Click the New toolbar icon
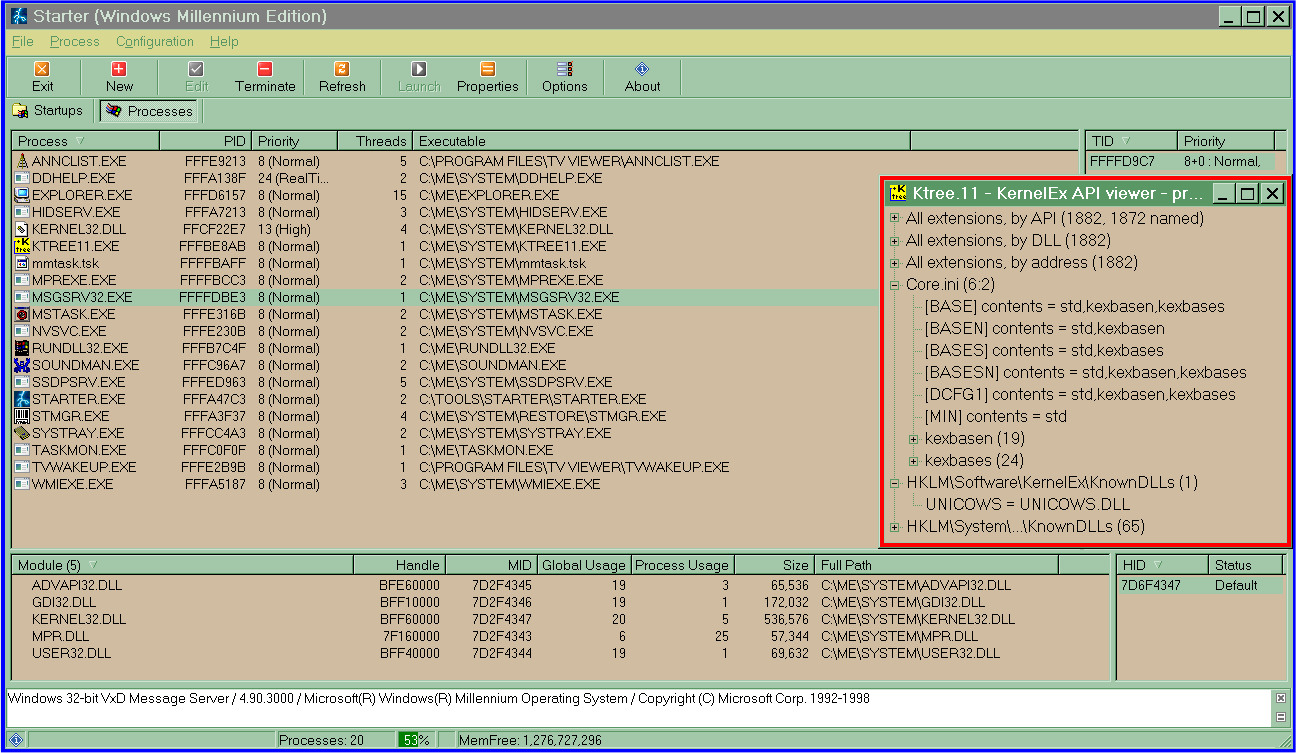Viewport: 1296px width, 753px height. point(119,69)
